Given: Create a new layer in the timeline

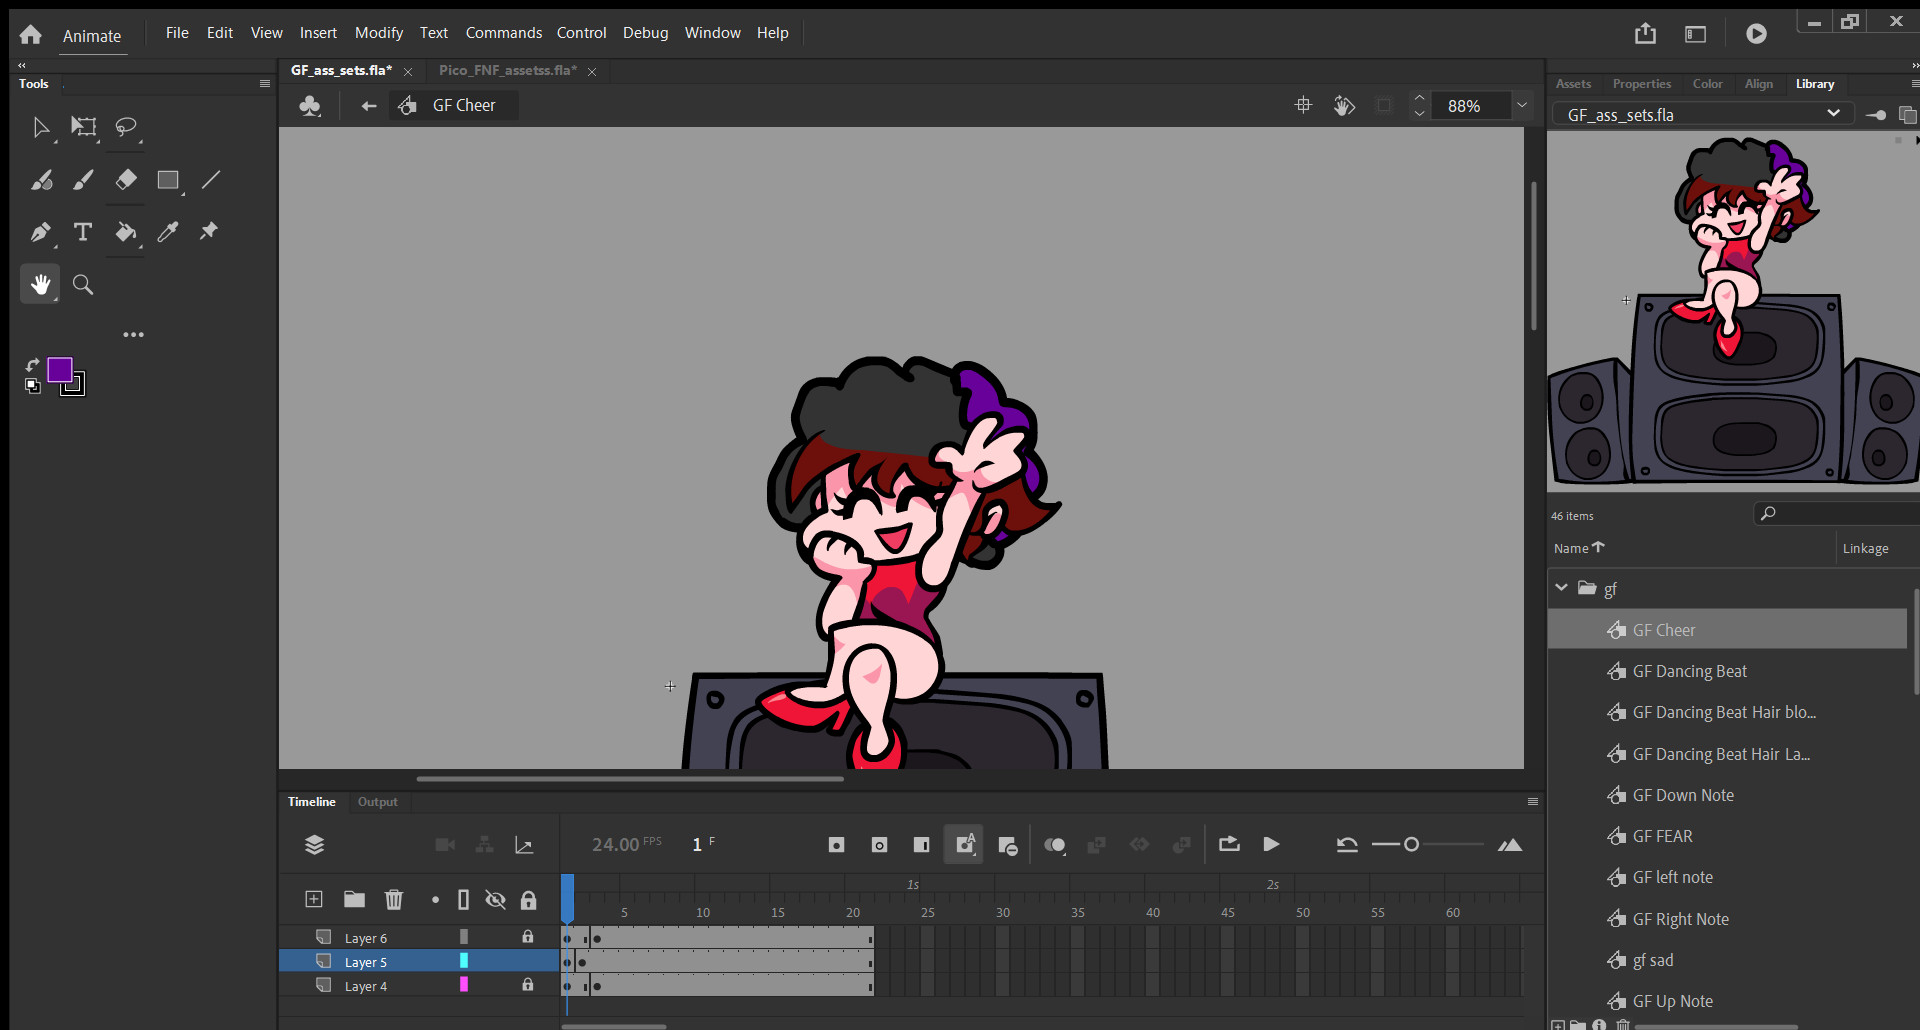Looking at the screenshot, I should pyautogui.click(x=314, y=899).
